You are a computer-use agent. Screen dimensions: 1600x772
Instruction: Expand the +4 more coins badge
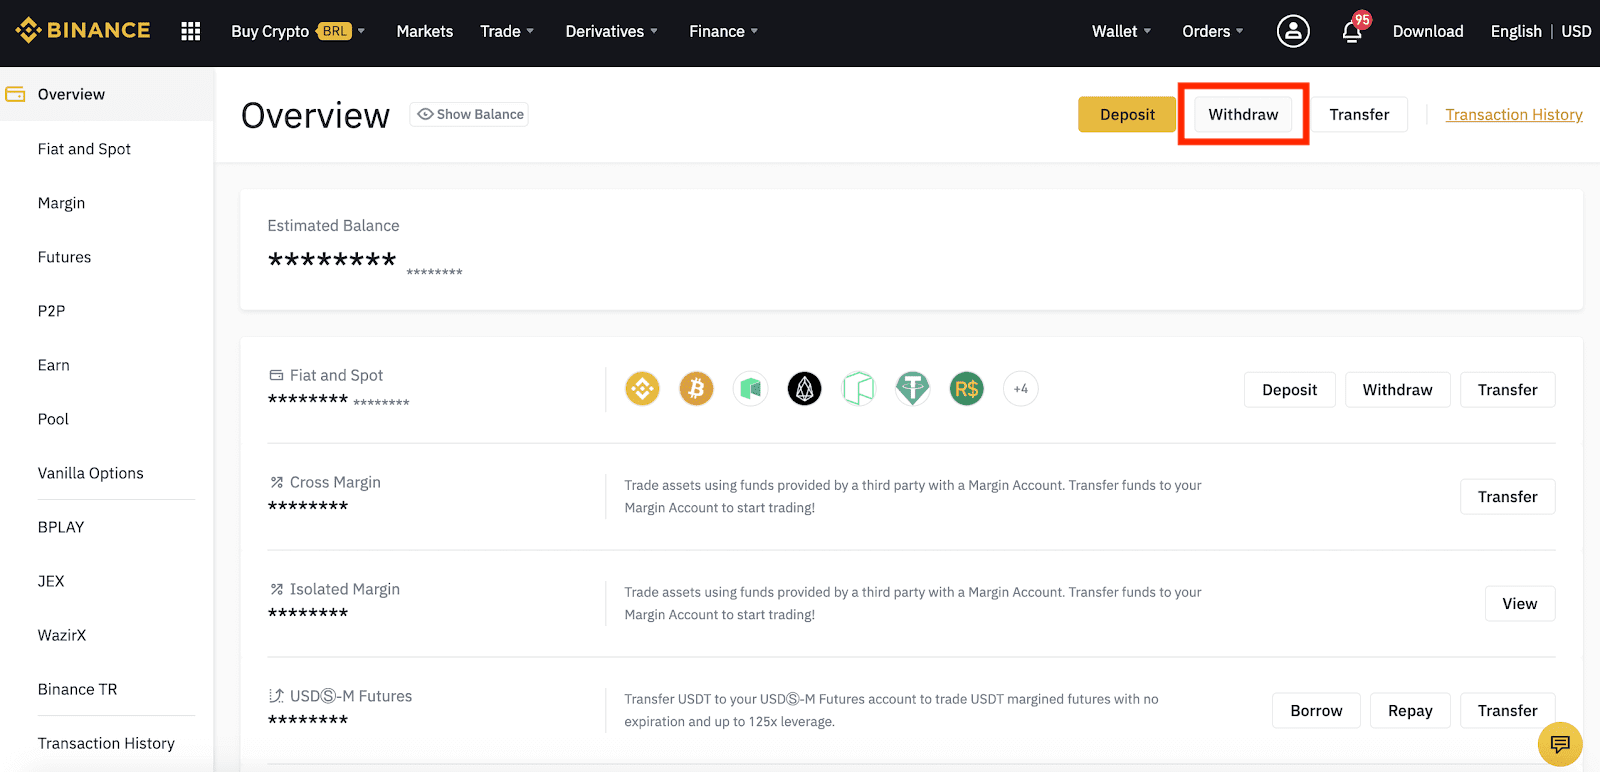coord(1020,389)
